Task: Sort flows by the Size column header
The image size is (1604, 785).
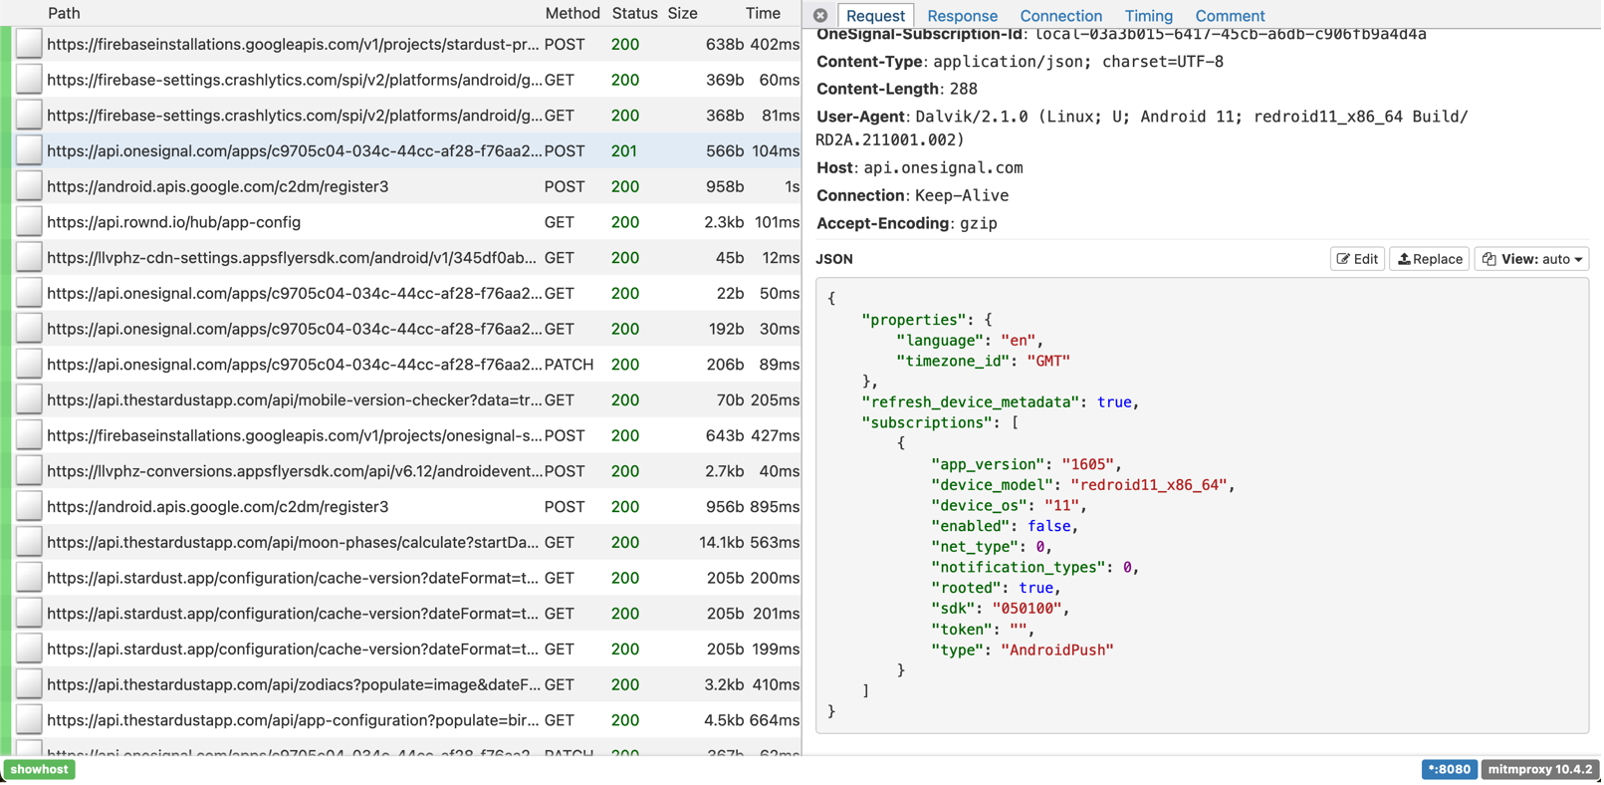Action: (x=682, y=13)
